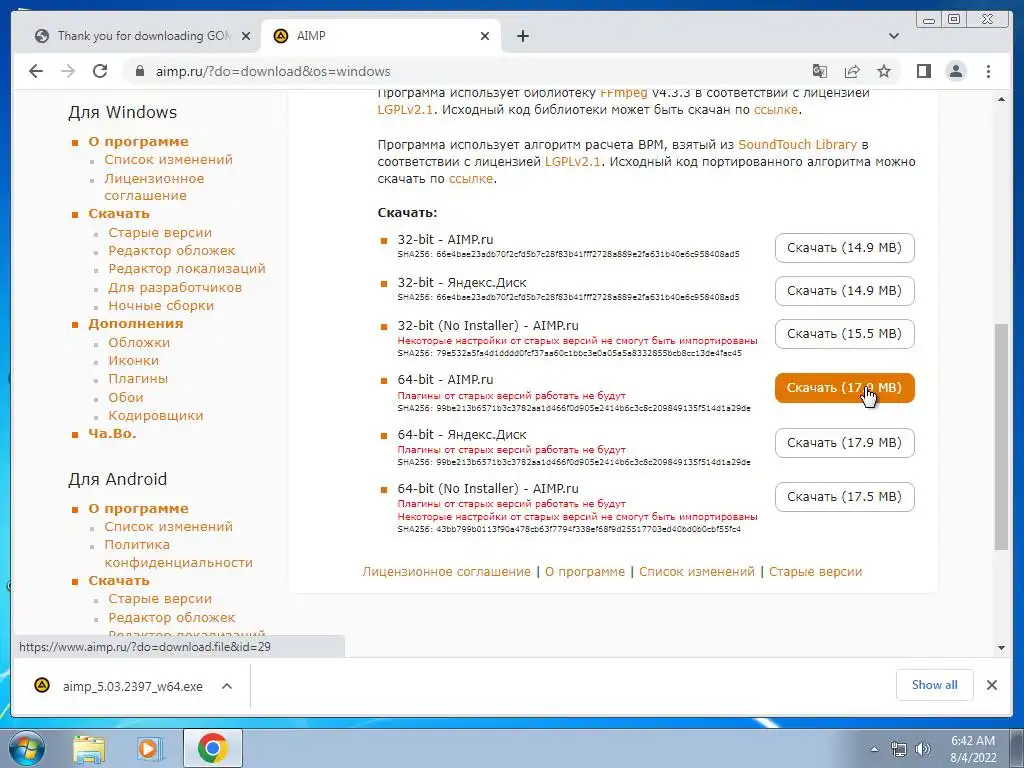
Task: Open Windows Старые версии sidebar link
Action: tap(160, 232)
